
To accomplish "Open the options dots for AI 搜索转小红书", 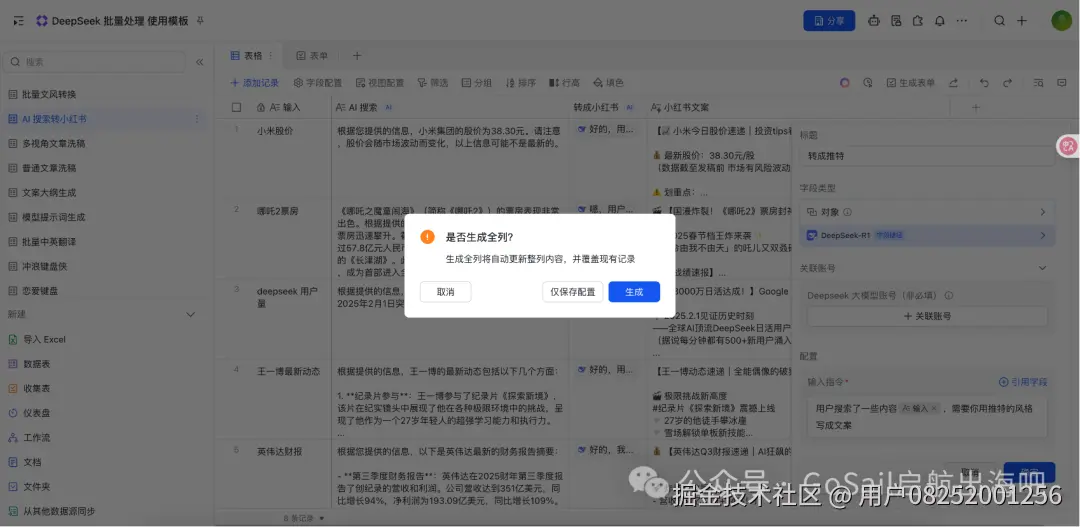I will (197, 118).
